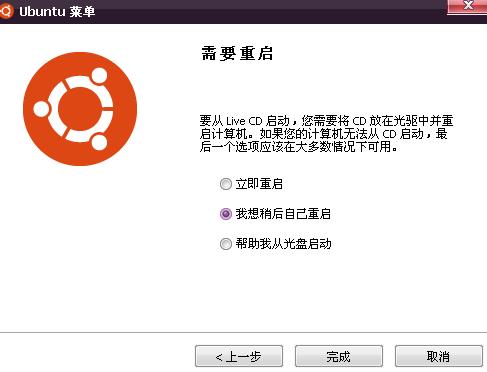This screenshot has height=372, width=487.
Task: Close the Ubuntu 菜单 window
Action: (468, 6)
